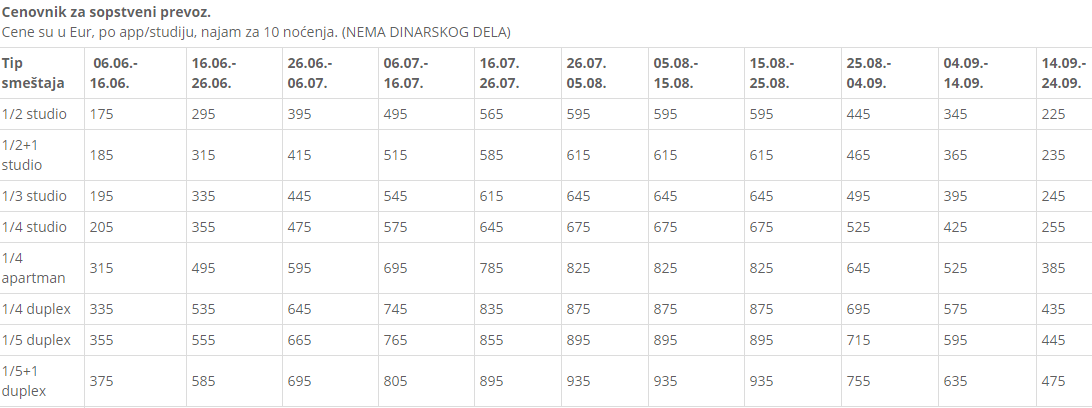The height and width of the screenshot is (408, 1092).
Task: Select the '1/4 duplex' row label
Action: pos(36,309)
